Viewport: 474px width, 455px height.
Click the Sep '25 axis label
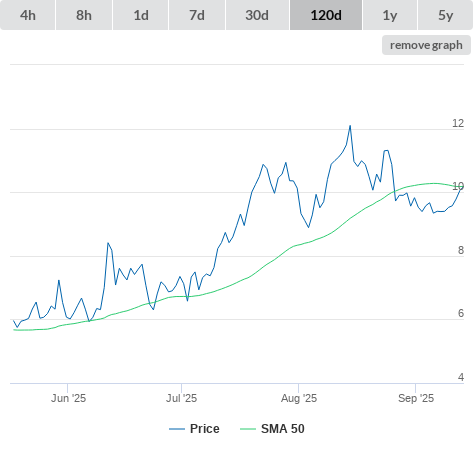(x=416, y=398)
